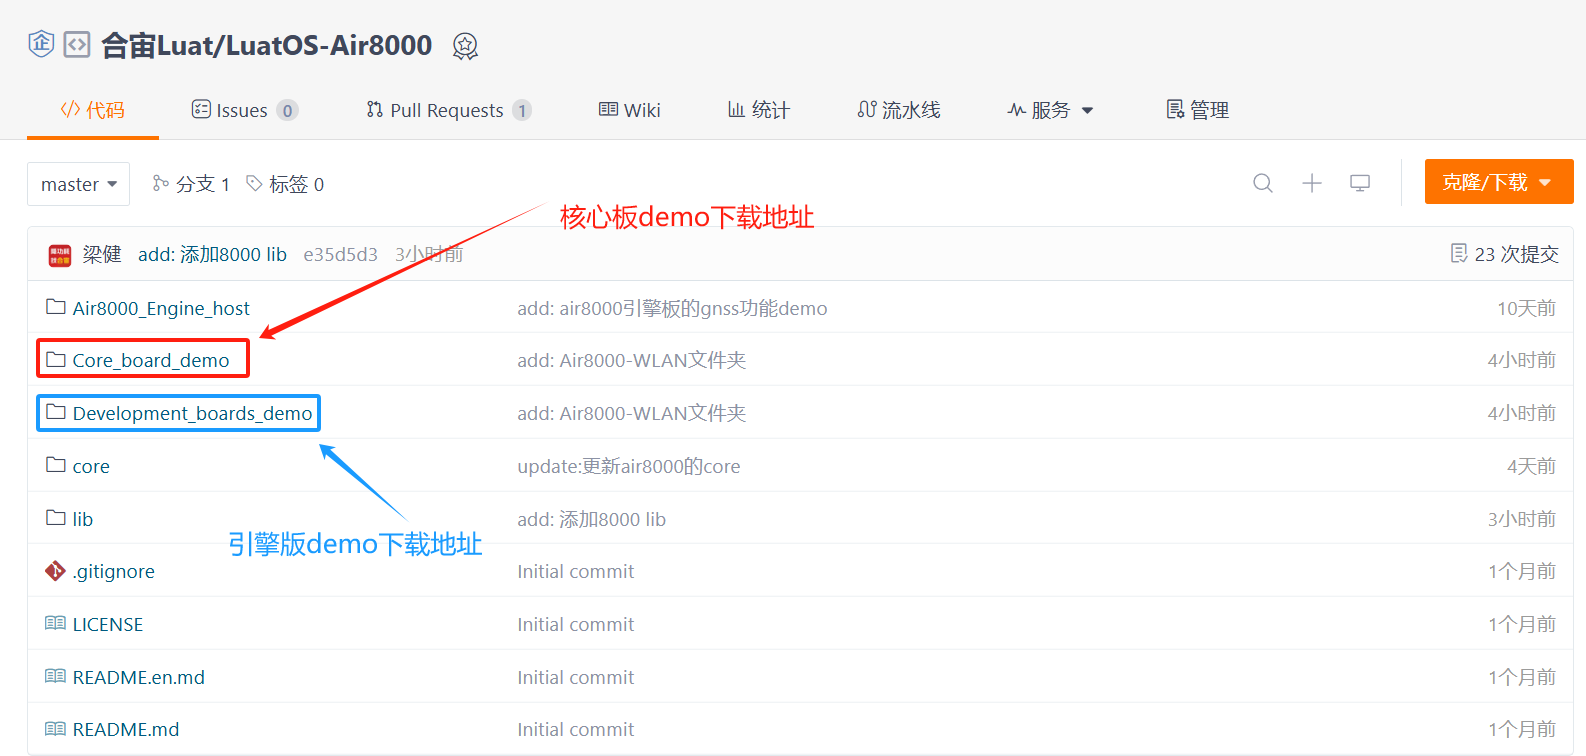Open the 合宙Luat/LuatOS-Air8000 repository title link
Screen dimensions: 1586x756
point(267,45)
